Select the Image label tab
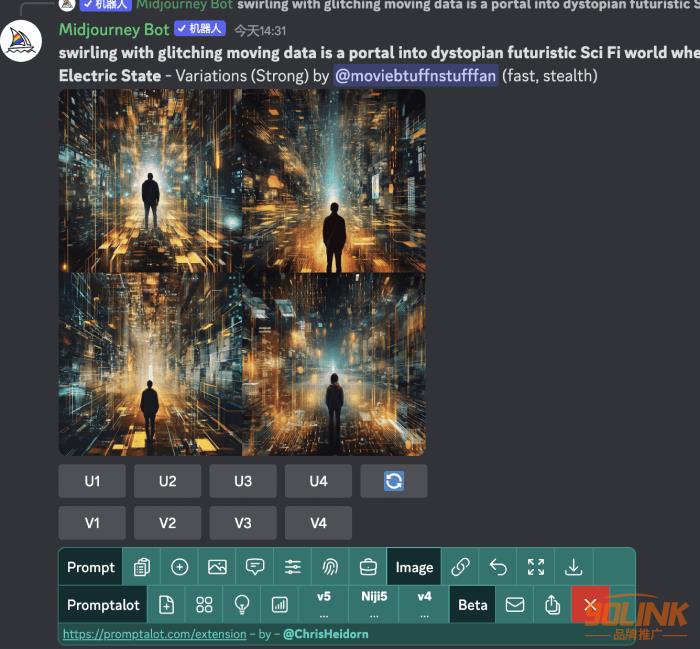 pos(414,567)
